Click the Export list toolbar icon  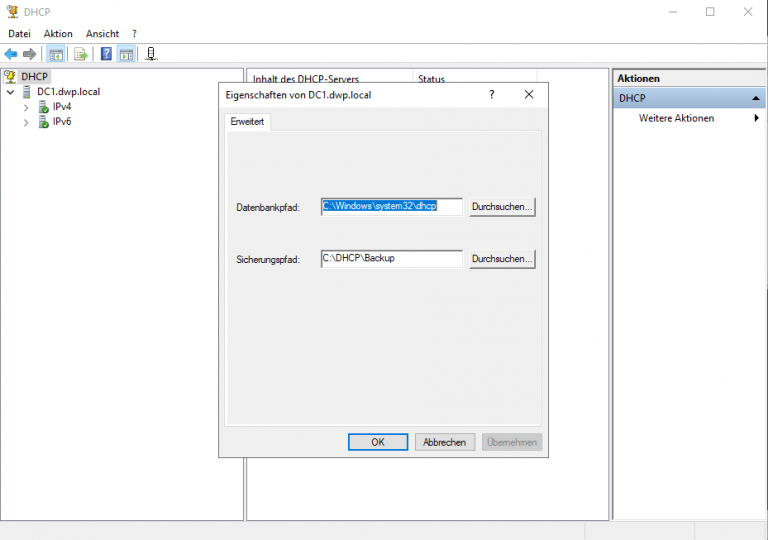(x=81, y=54)
